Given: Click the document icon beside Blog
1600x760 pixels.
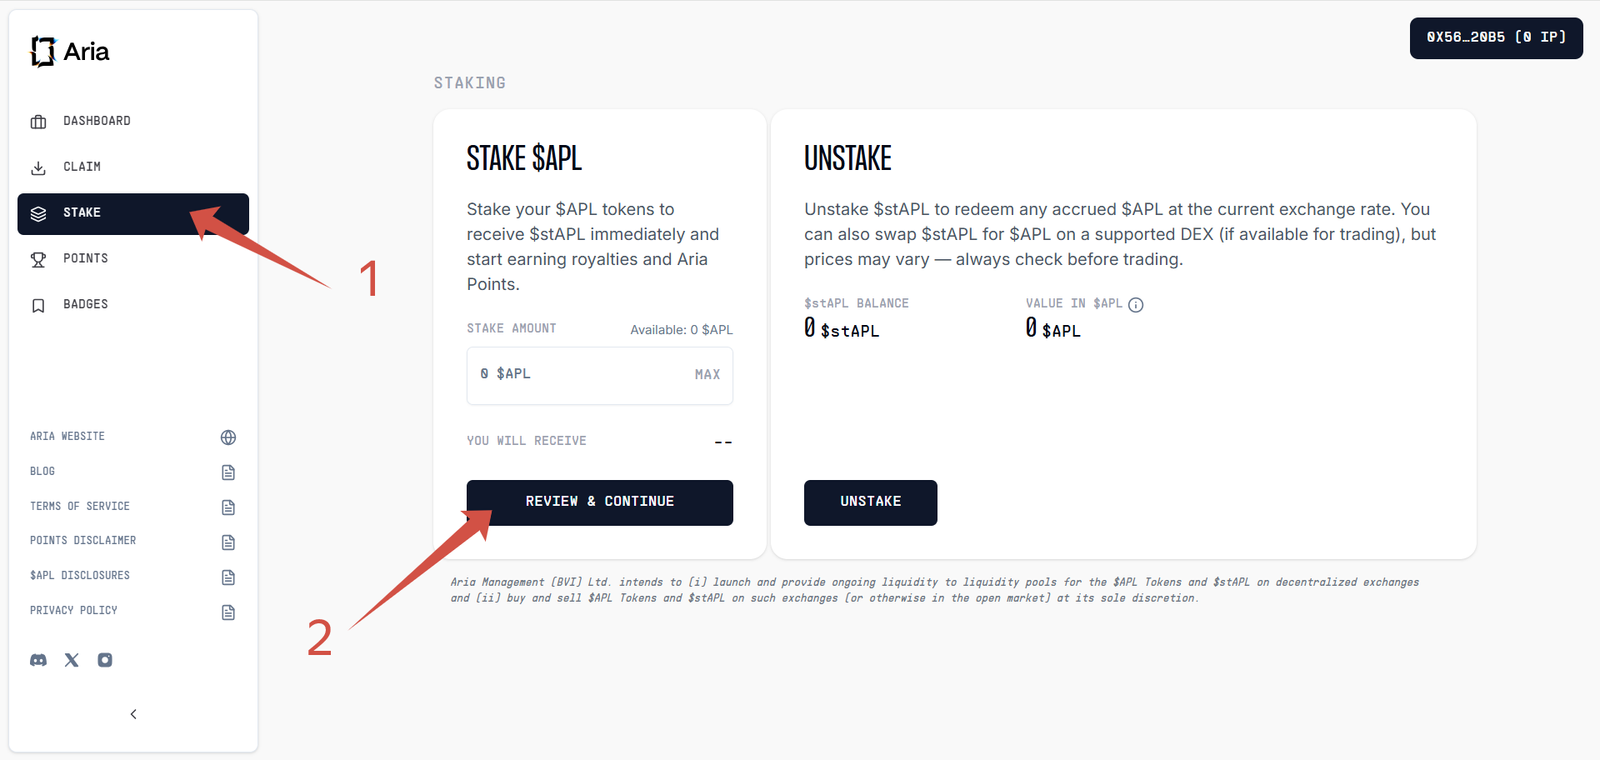Looking at the screenshot, I should 228,472.
